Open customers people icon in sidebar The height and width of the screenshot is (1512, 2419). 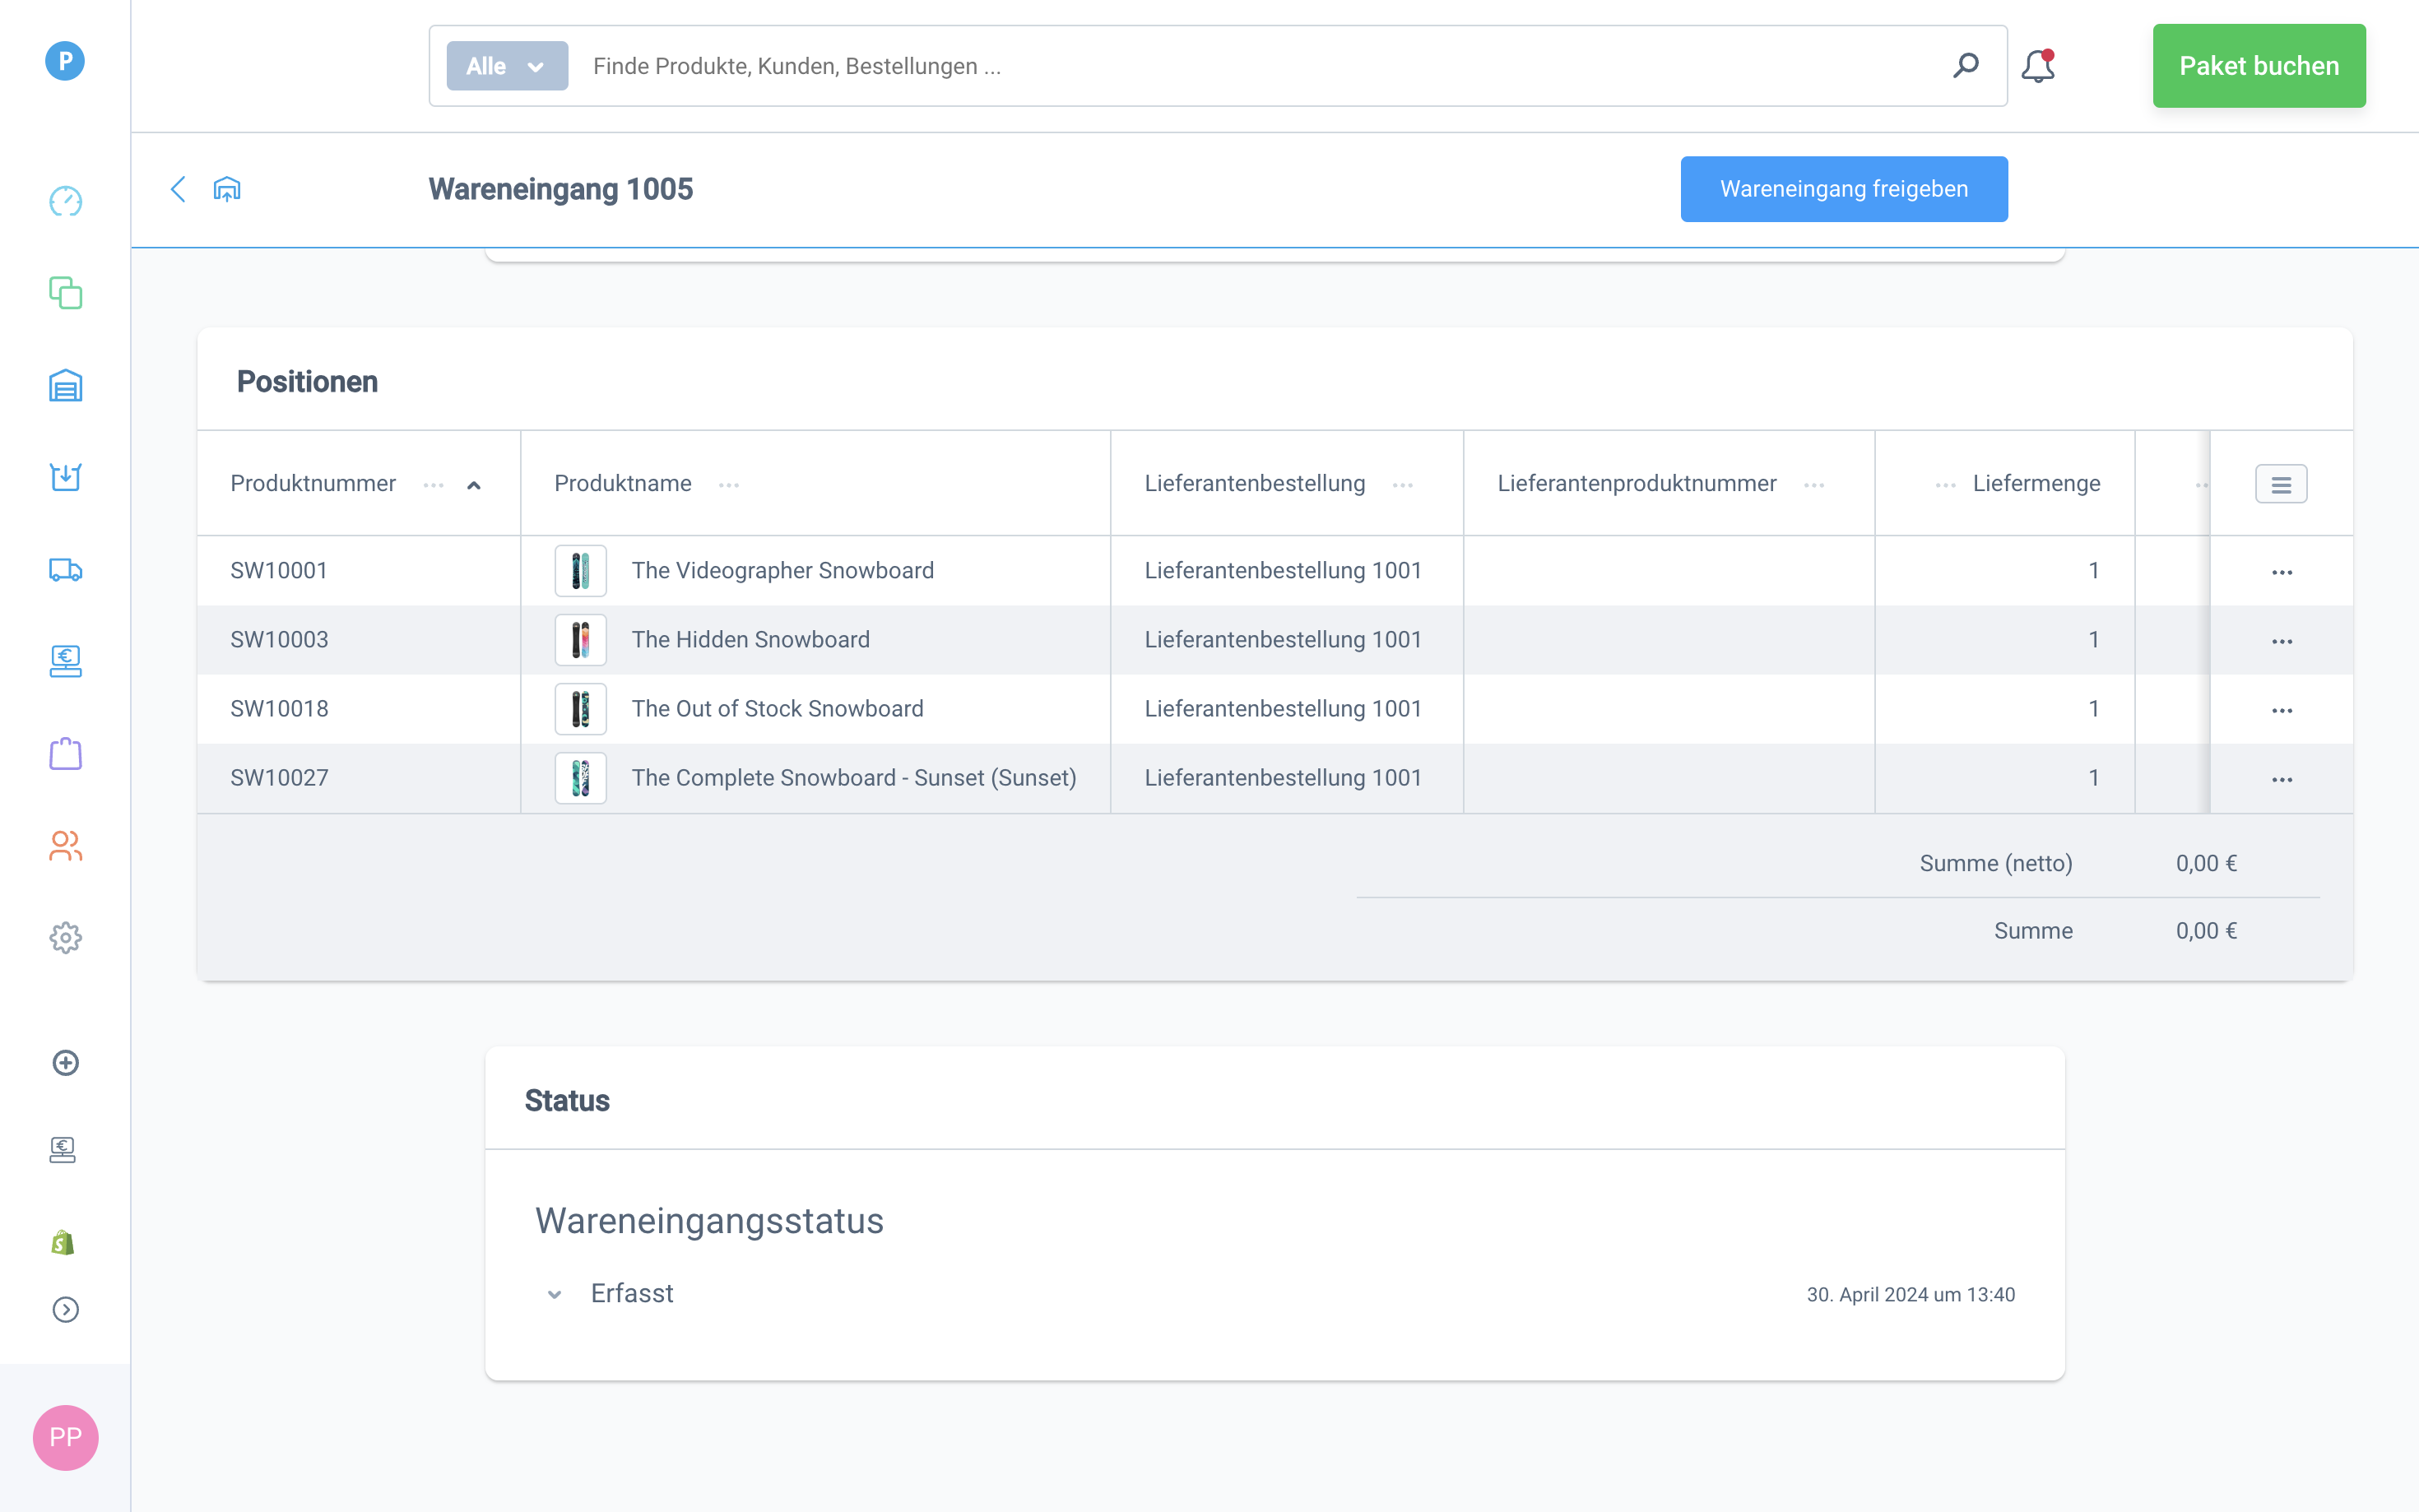[x=65, y=846]
